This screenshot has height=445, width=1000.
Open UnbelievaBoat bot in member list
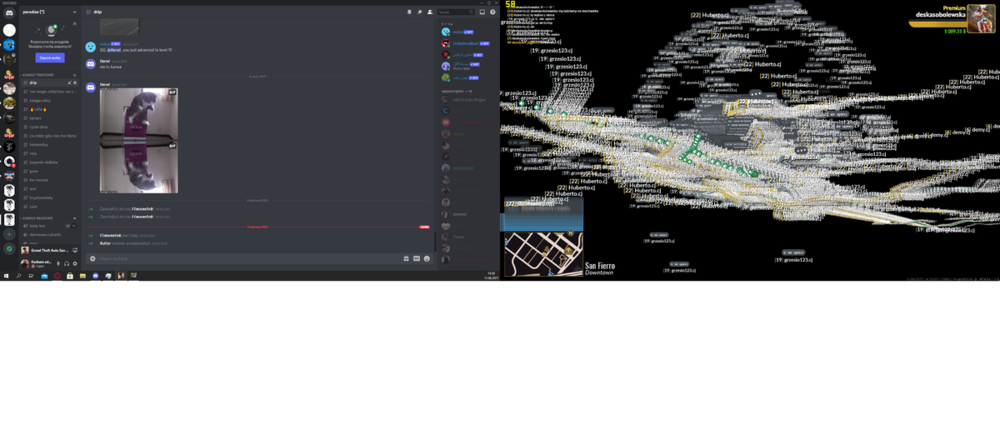point(466,43)
